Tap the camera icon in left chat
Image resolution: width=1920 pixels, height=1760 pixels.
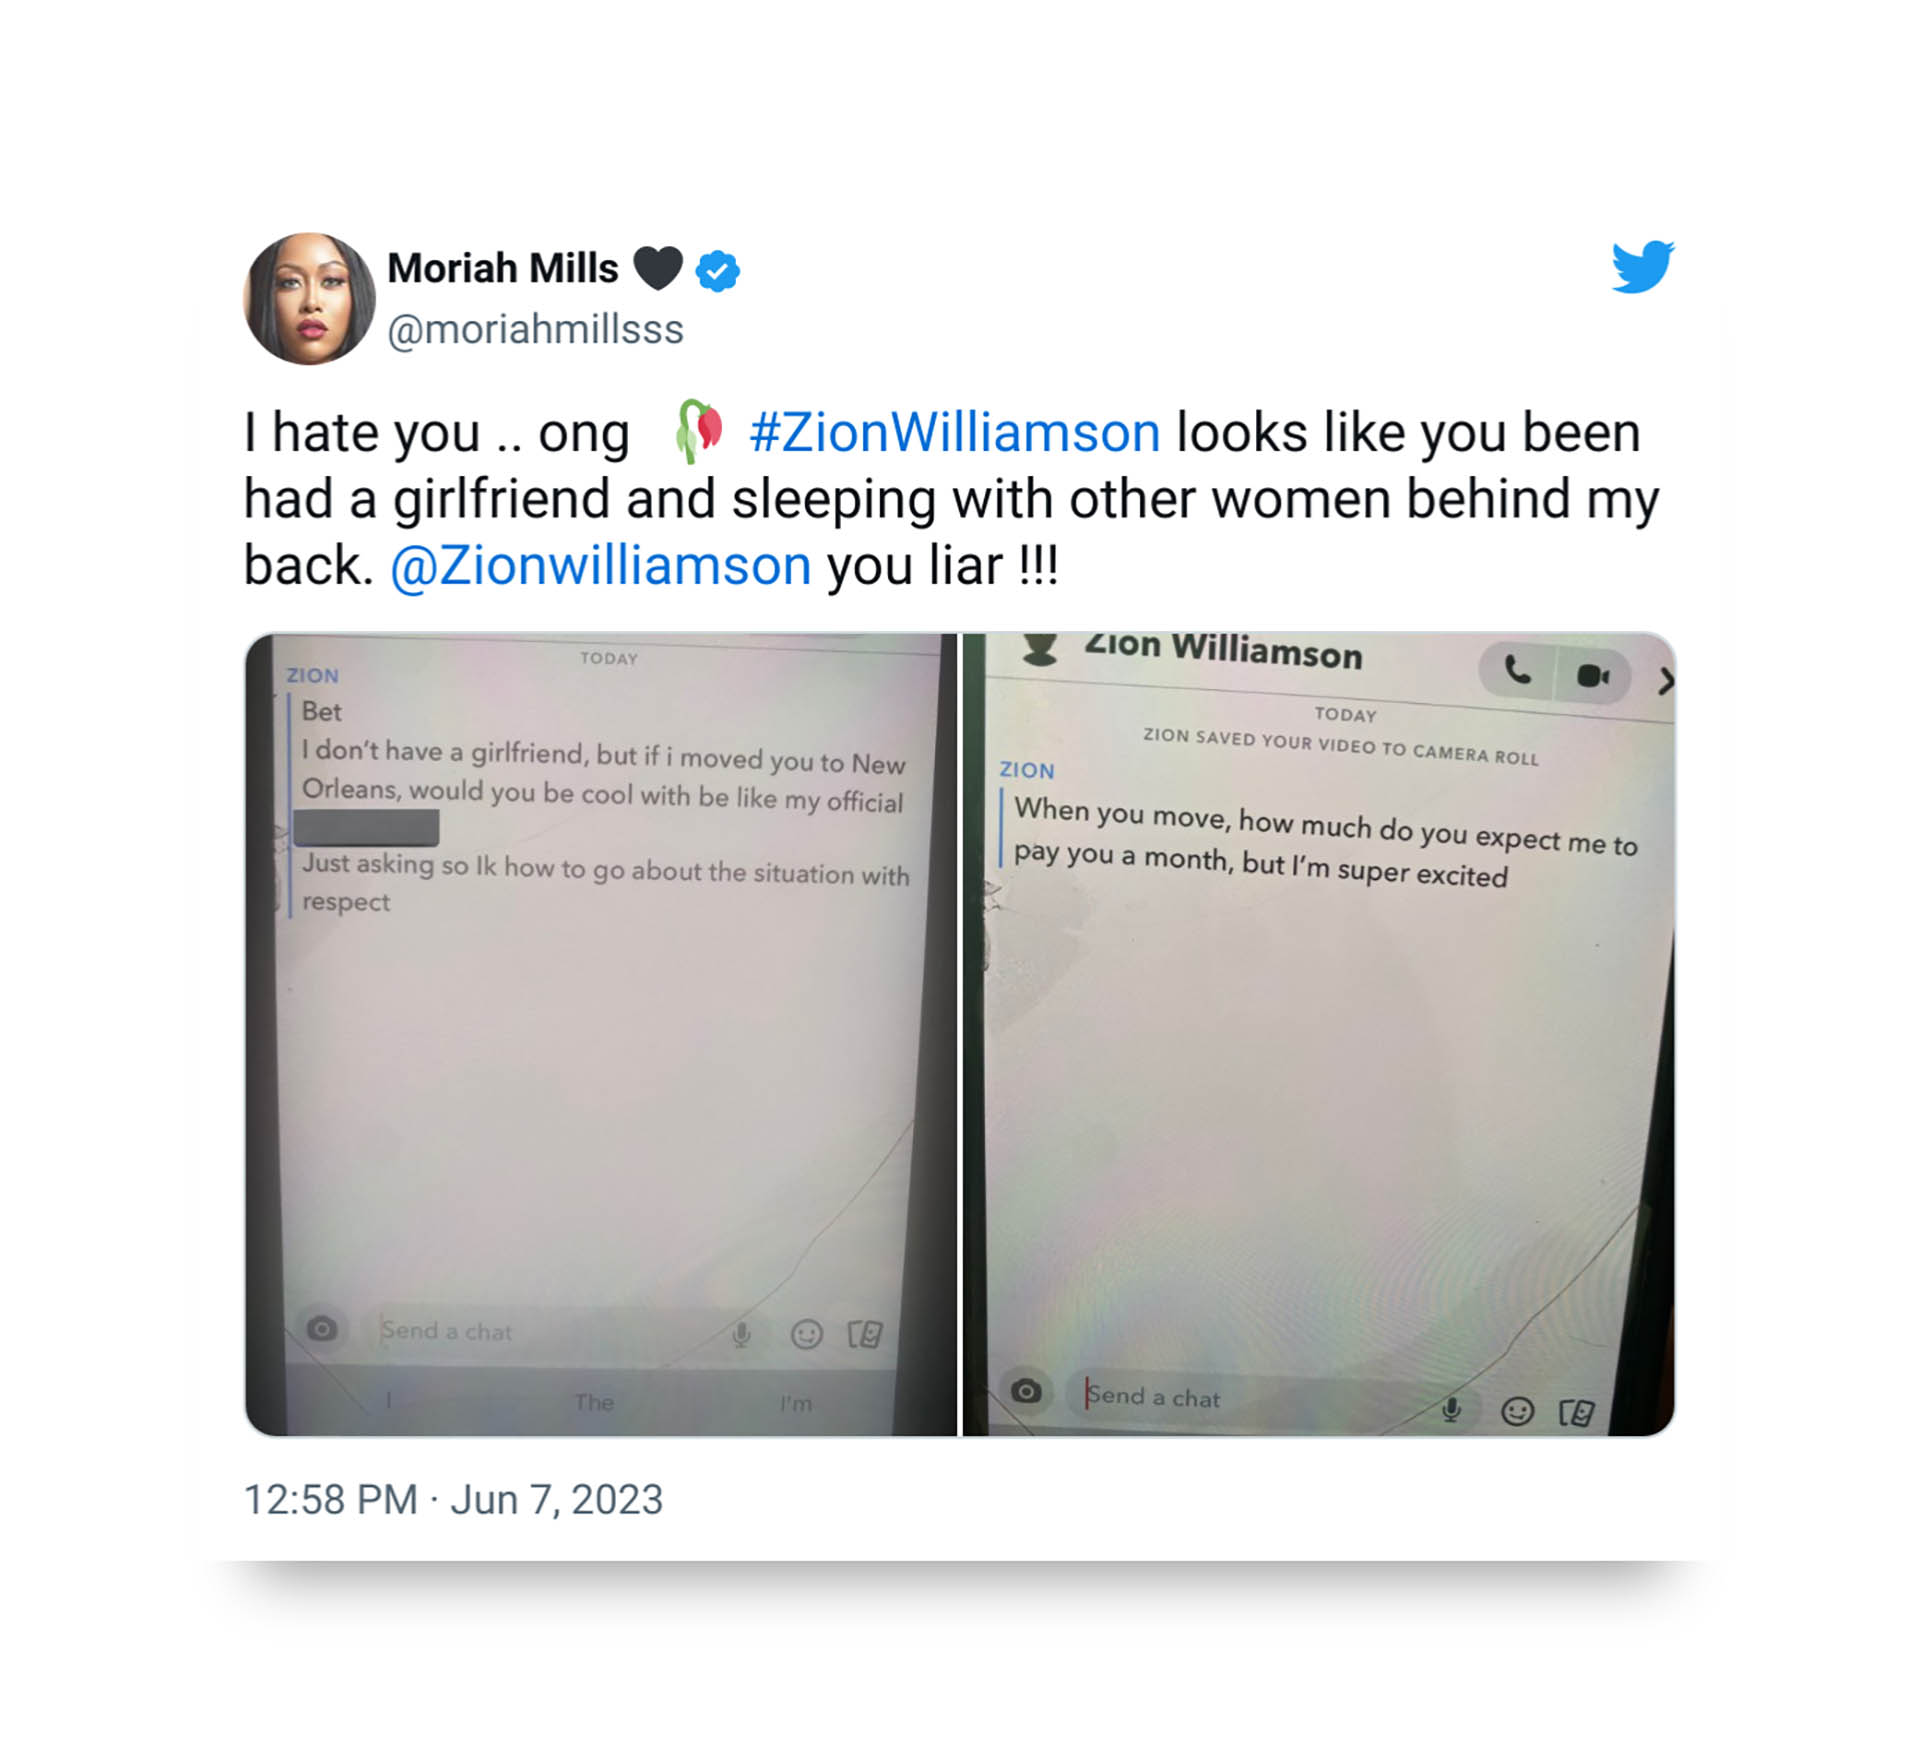click(322, 1329)
